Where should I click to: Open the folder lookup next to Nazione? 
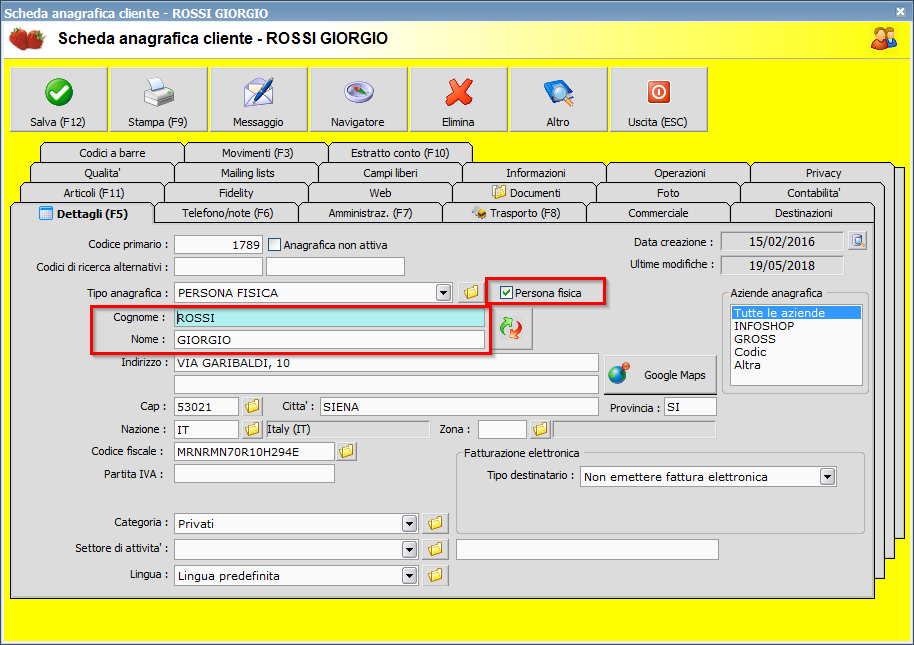pos(252,429)
